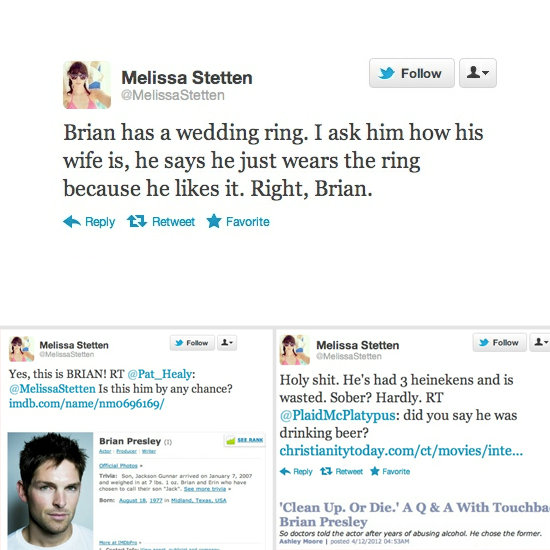Reply to the heinekens tweet
The width and height of the screenshot is (550, 550).
point(296,471)
